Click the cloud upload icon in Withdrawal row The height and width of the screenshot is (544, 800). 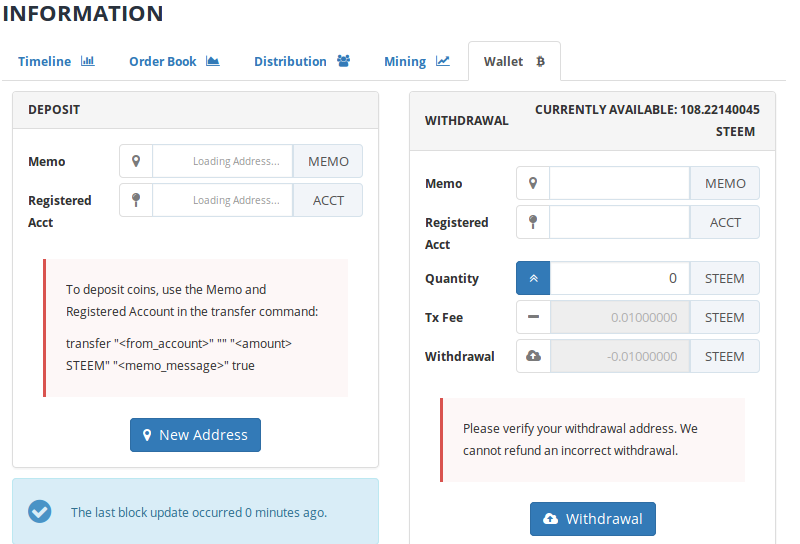tap(533, 356)
